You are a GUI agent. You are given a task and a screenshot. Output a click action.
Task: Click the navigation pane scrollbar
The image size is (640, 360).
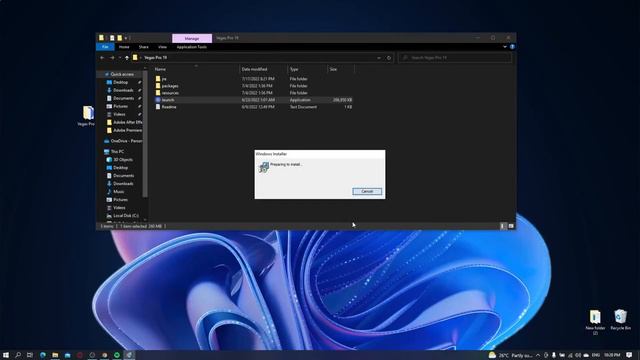[145, 135]
